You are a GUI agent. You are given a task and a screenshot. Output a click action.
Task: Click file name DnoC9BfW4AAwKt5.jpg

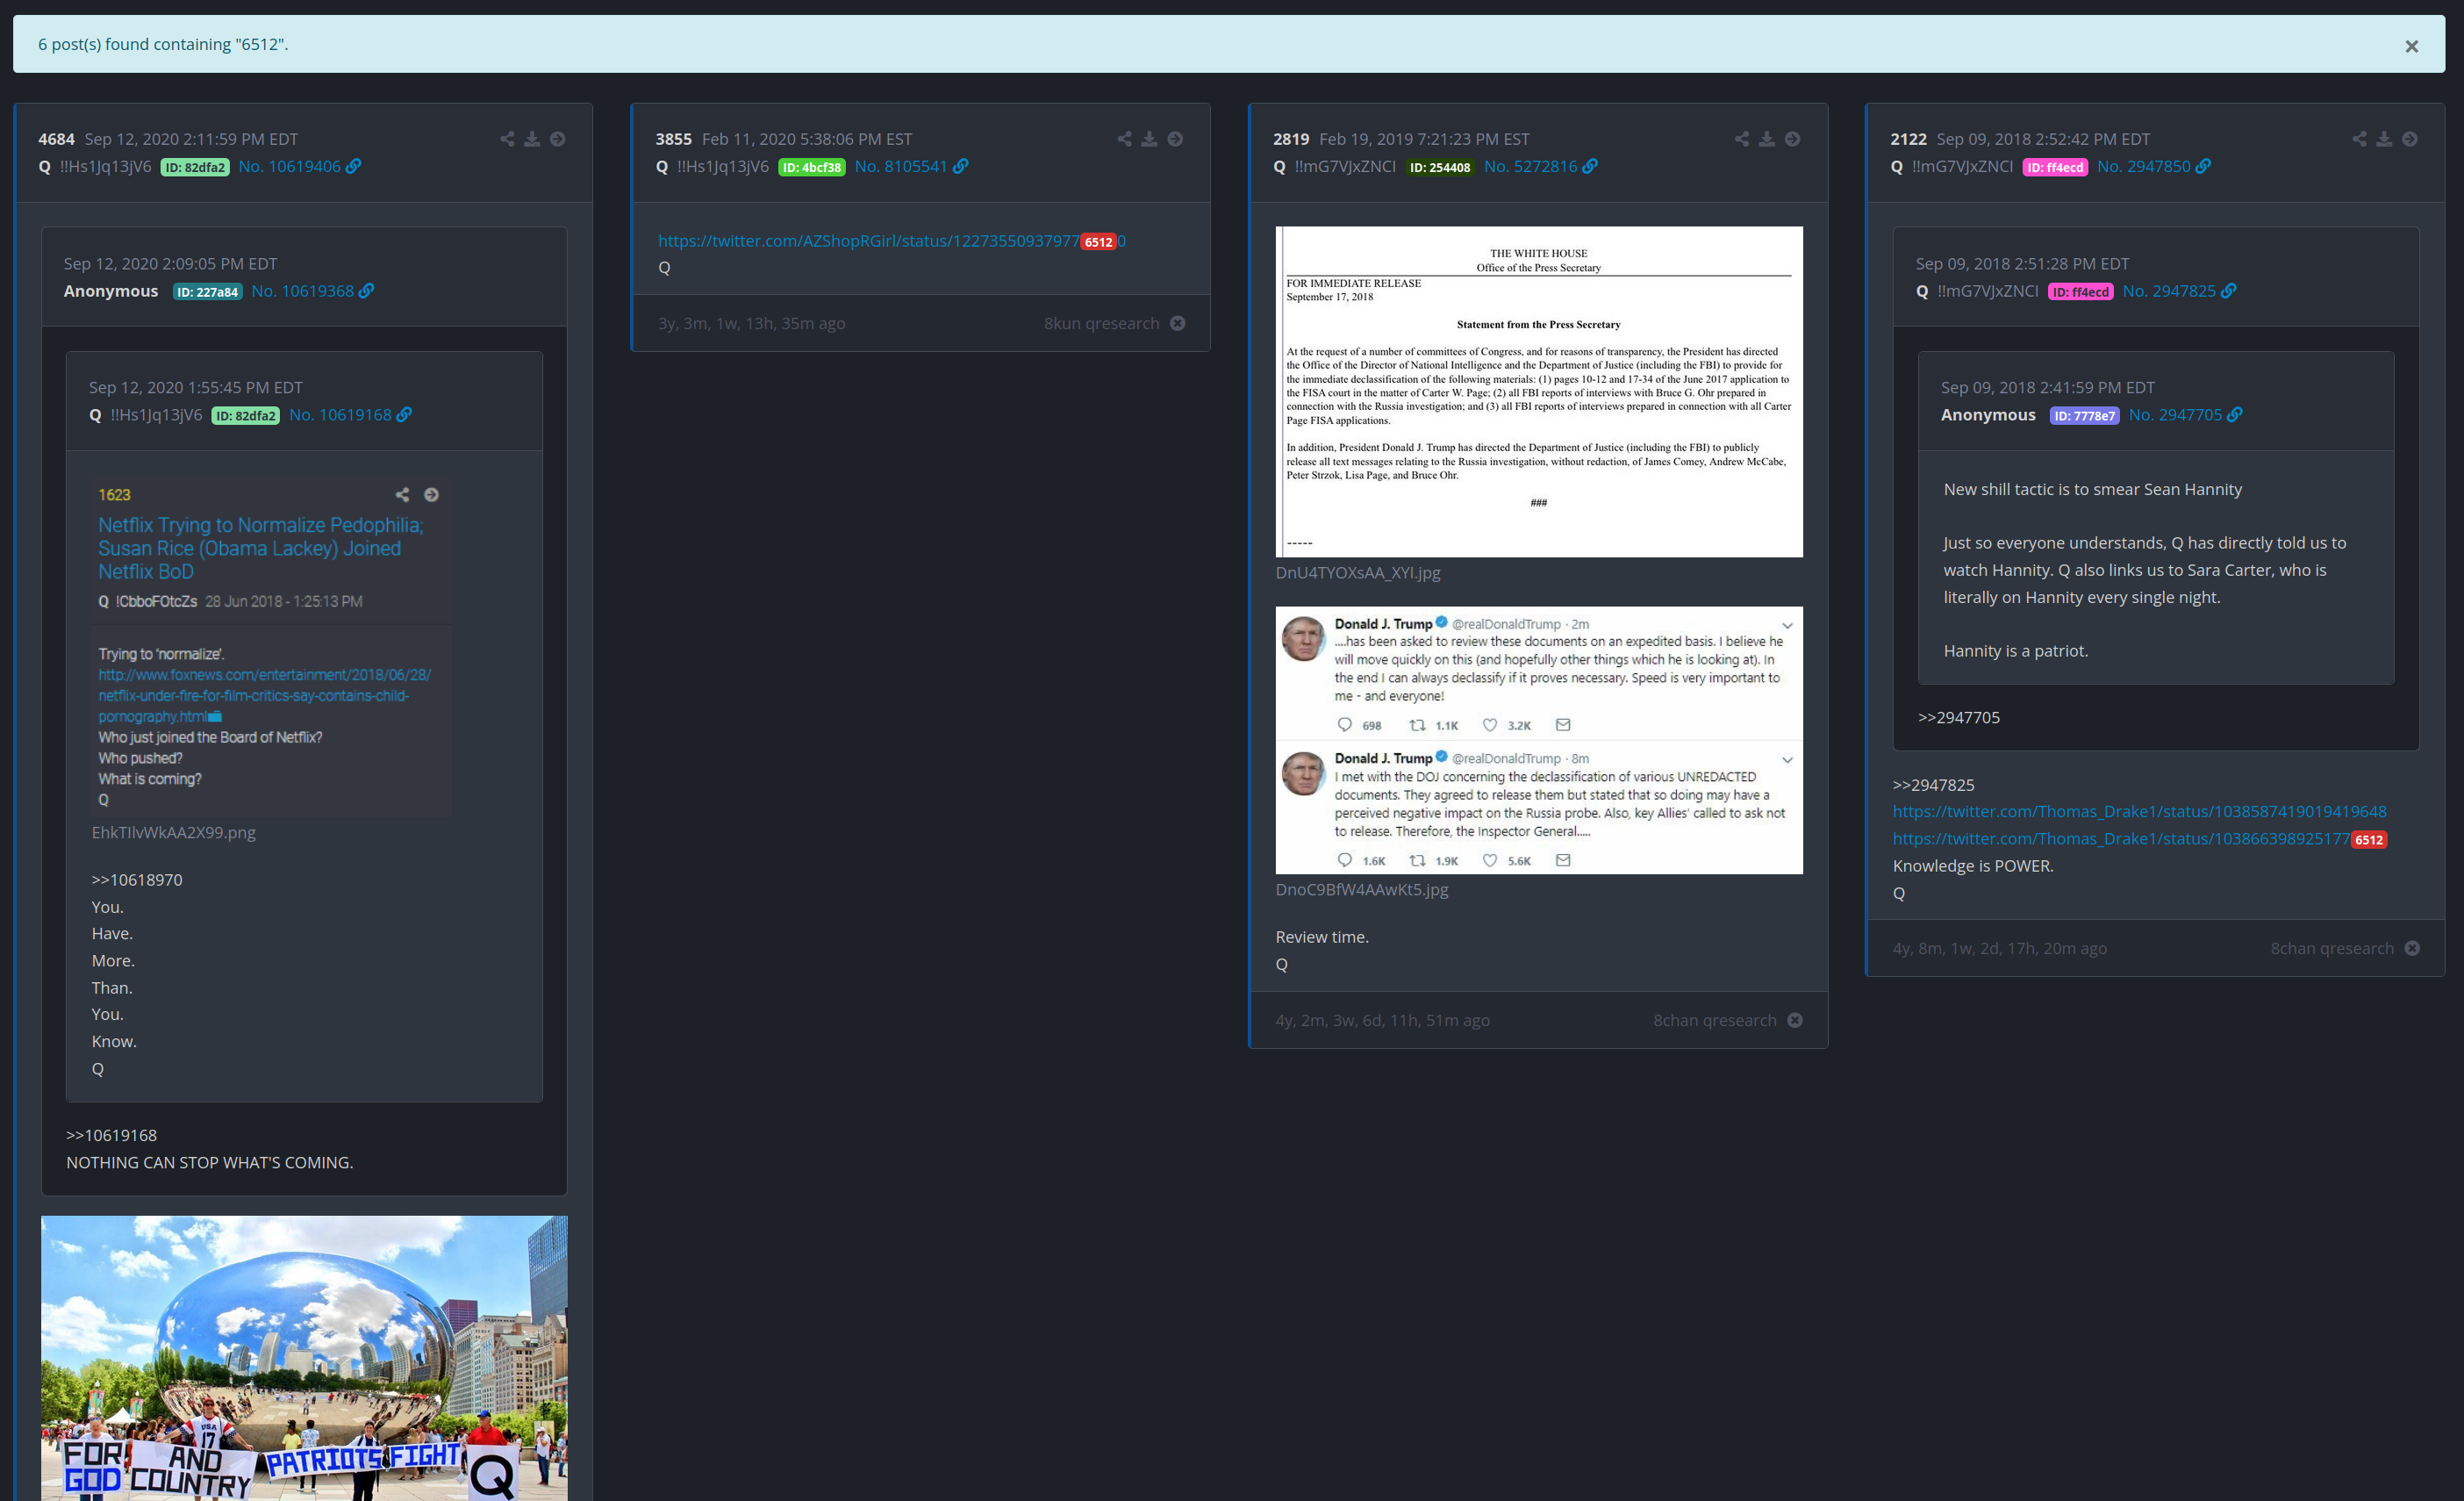coord(1361,889)
